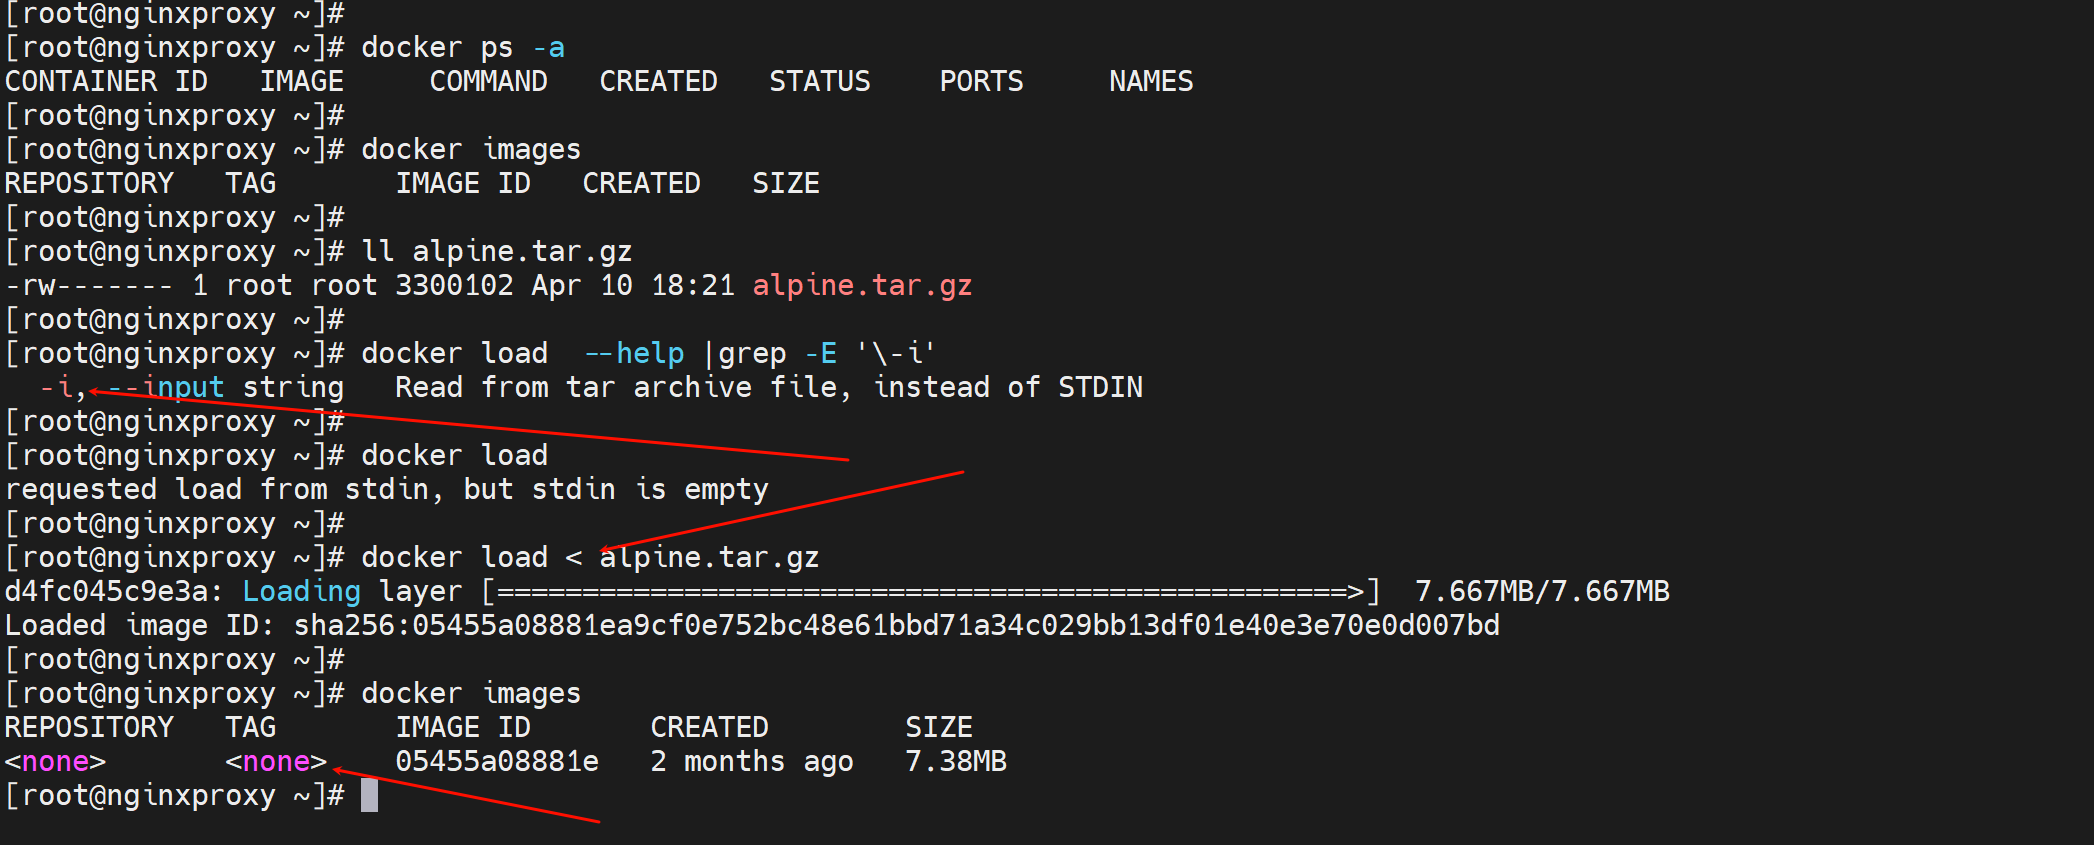The image size is (2094, 845).
Task: Click the terminal cursor block at the prompt
Action: 369,796
